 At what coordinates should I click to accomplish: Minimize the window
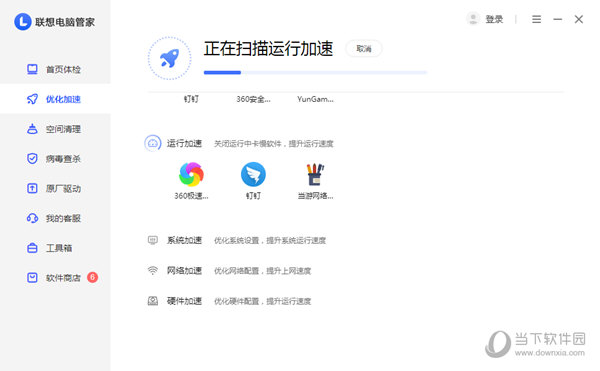pos(558,19)
